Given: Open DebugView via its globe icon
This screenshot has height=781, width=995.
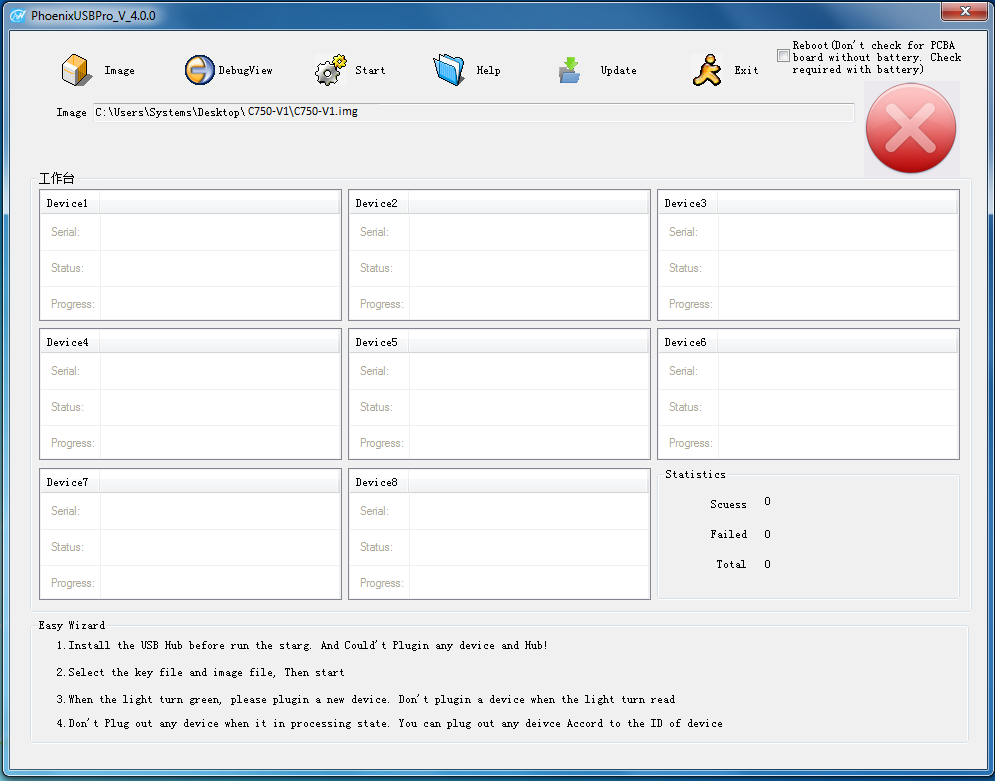Looking at the screenshot, I should pos(199,70).
